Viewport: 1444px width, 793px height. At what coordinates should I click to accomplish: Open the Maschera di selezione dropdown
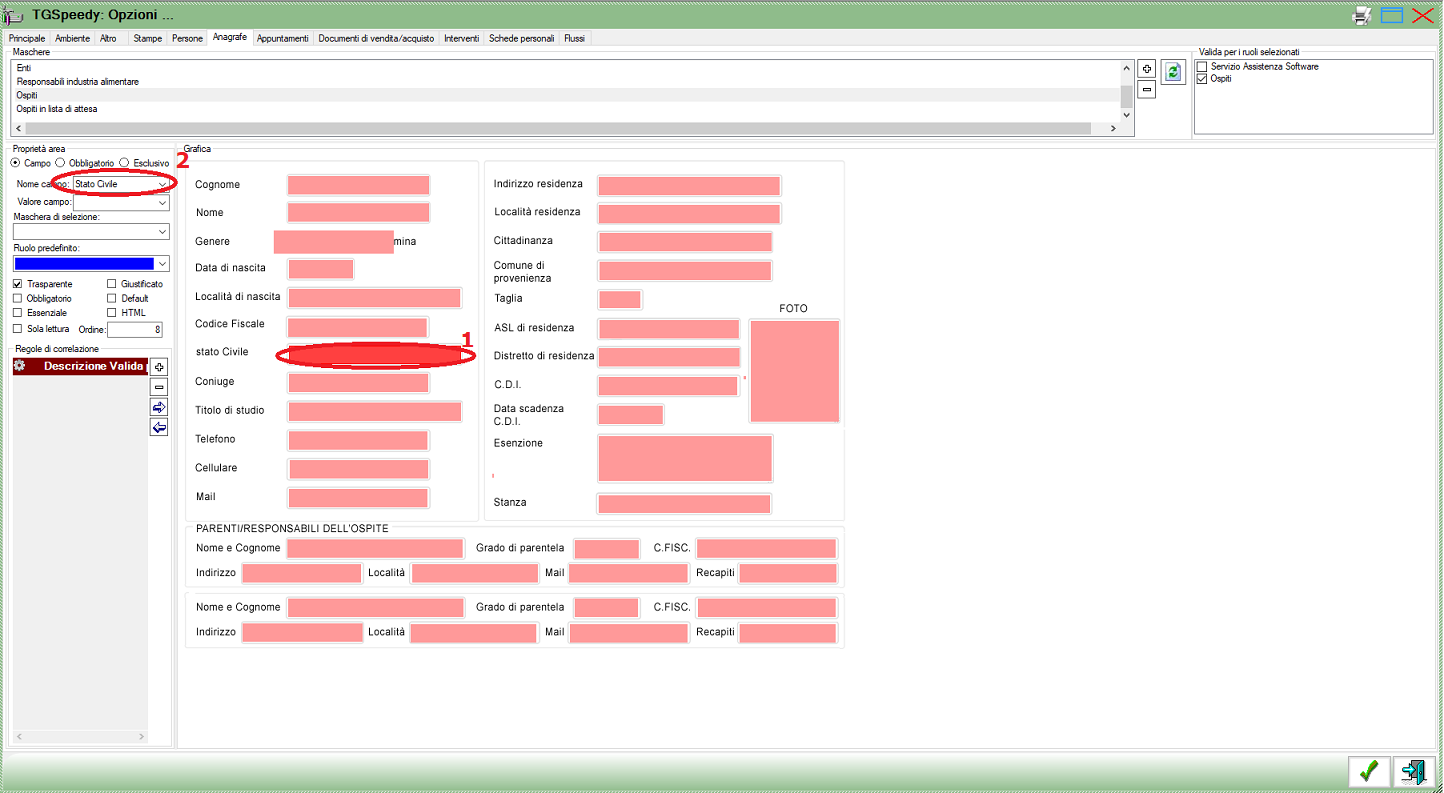tap(162, 232)
